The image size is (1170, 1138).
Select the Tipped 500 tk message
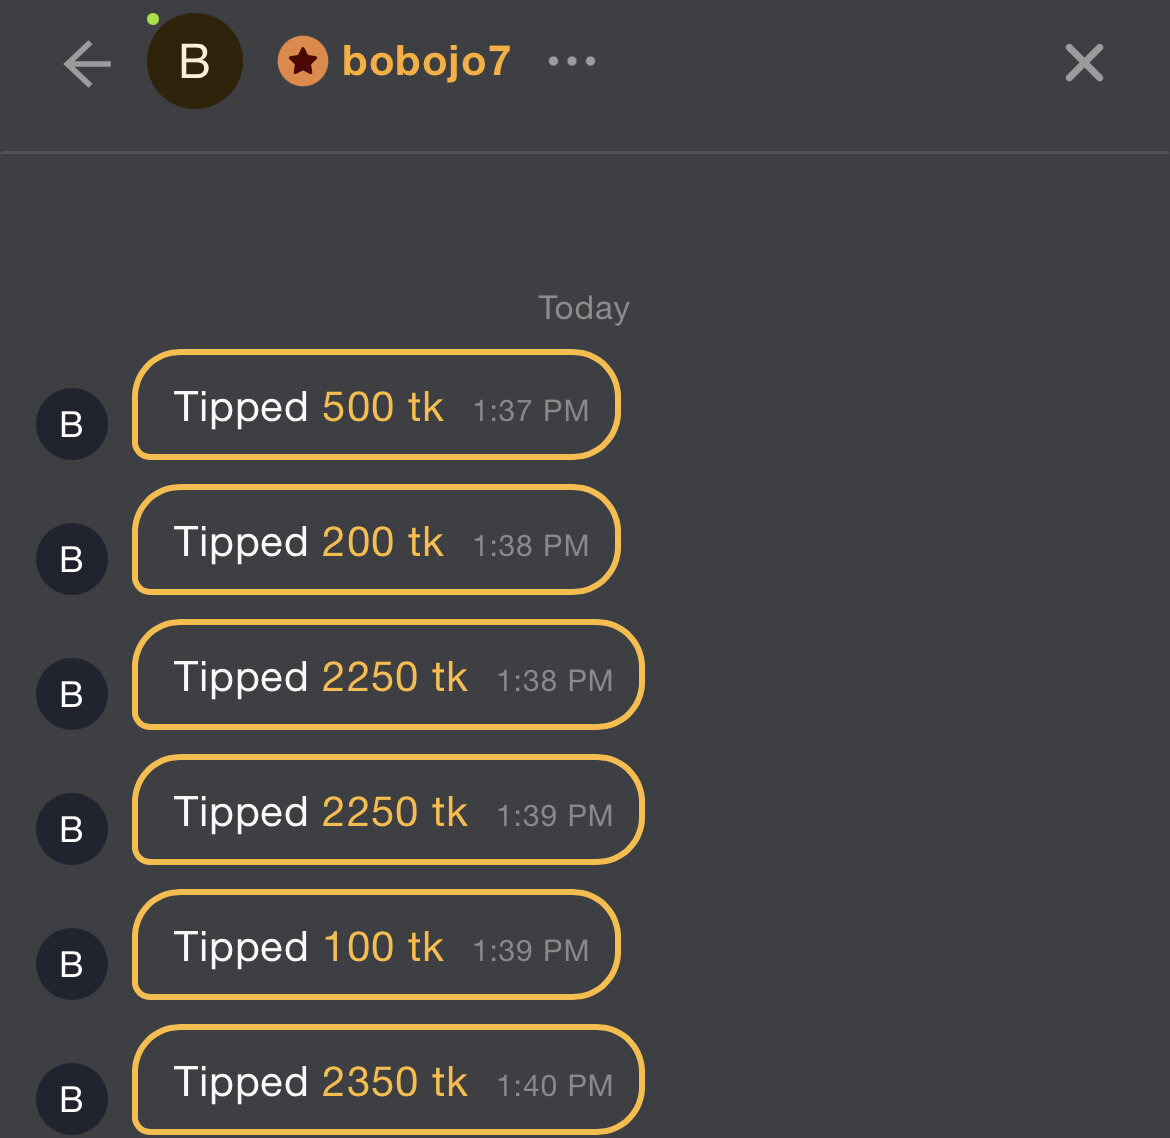tap(376, 405)
